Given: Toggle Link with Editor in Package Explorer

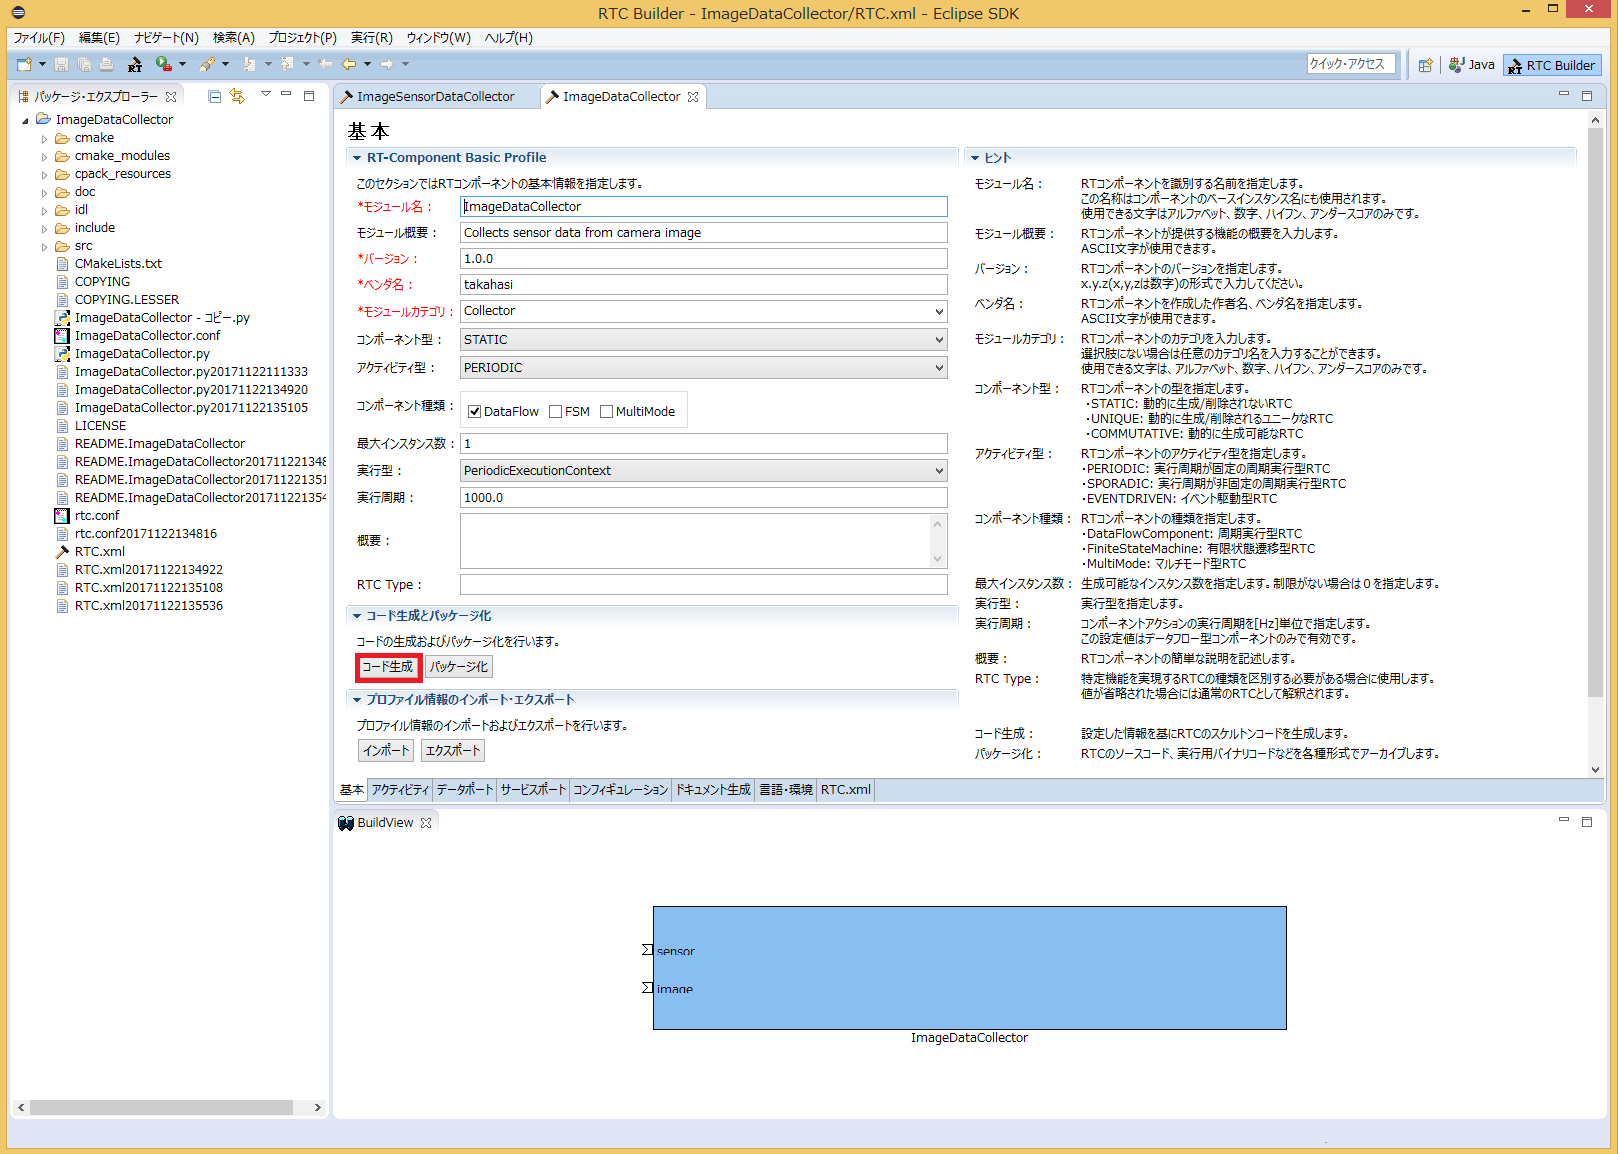Looking at the screenshot, I should click(237, 97).
